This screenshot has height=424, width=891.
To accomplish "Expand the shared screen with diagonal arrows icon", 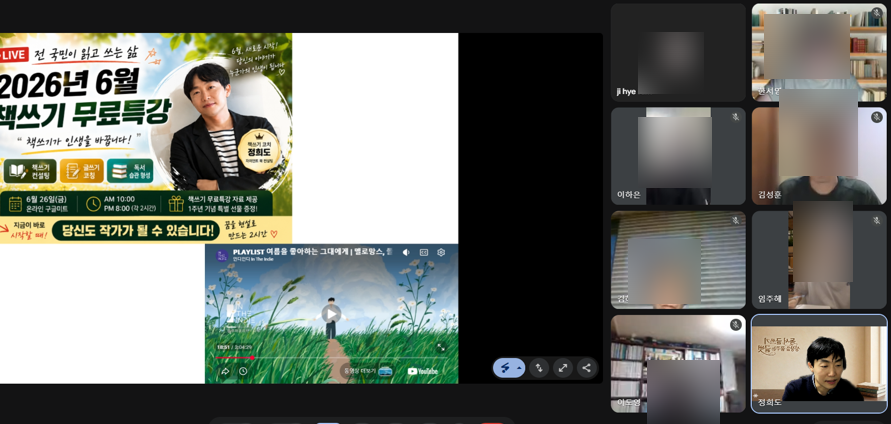I will [x=563, y=368].
